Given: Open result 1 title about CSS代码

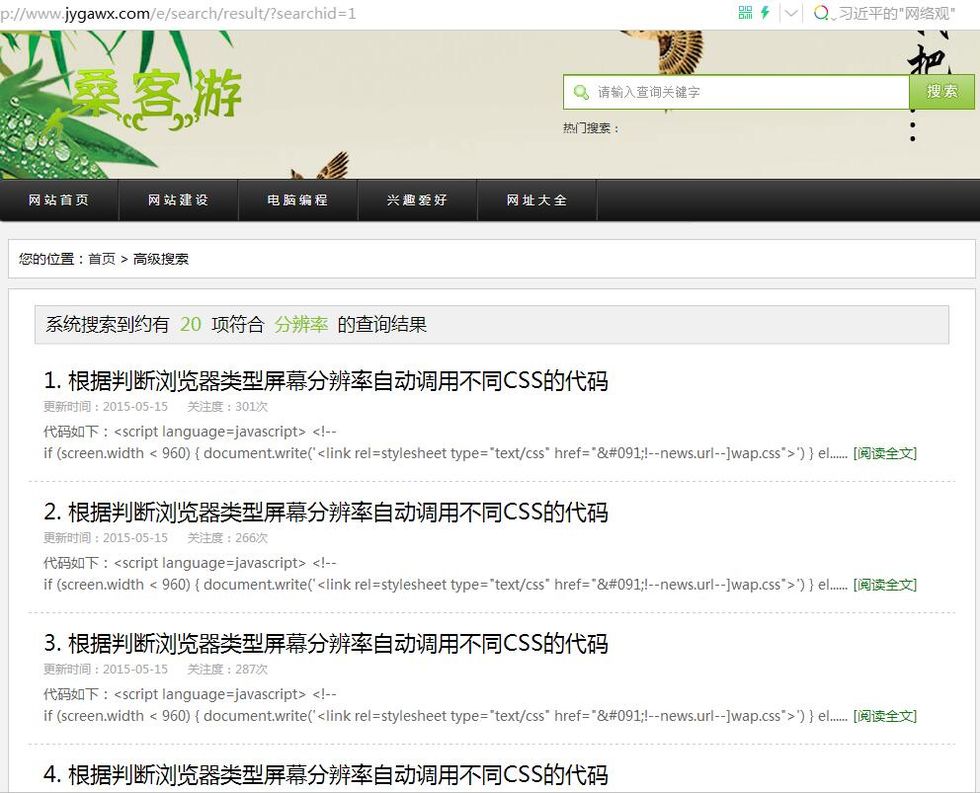Looking at the screenshot, I should 326,381.
